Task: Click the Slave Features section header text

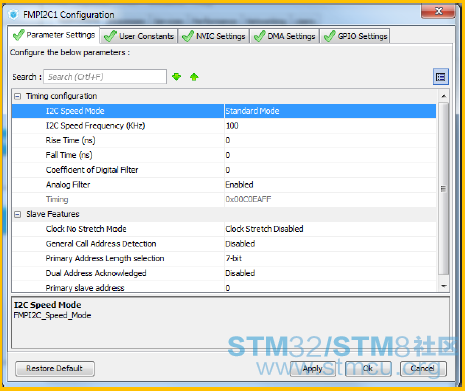Action: (53, 214)
